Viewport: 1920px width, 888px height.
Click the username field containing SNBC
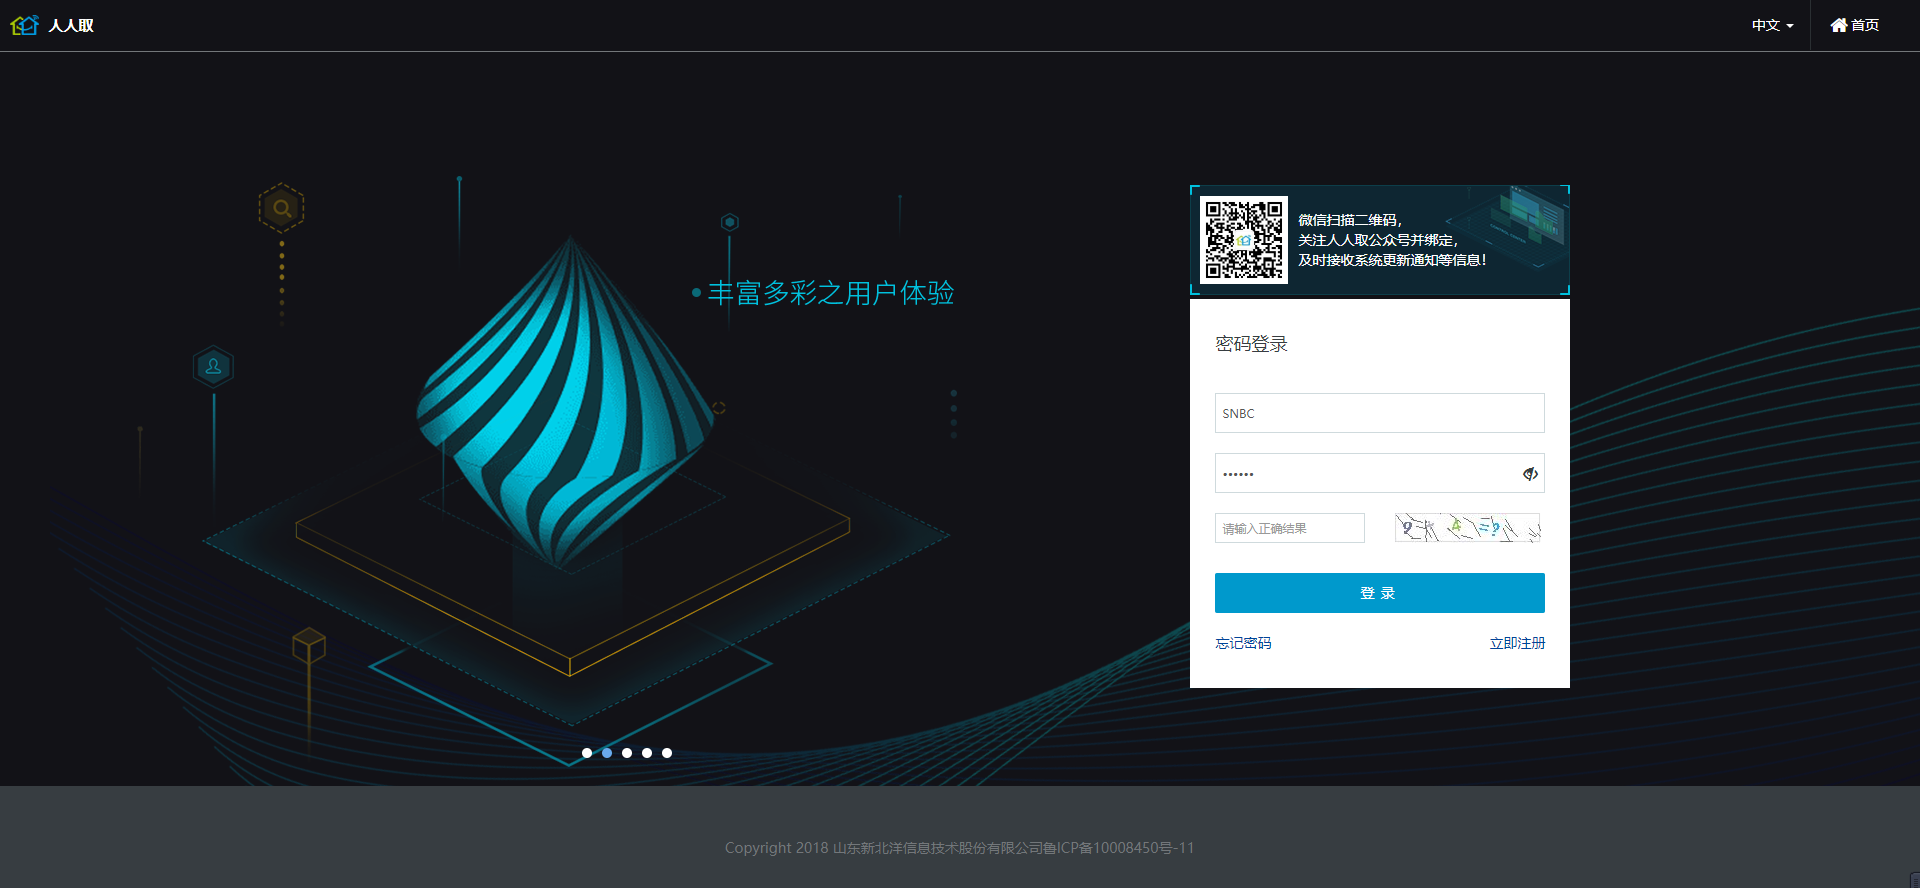[x=1380, y=413]
